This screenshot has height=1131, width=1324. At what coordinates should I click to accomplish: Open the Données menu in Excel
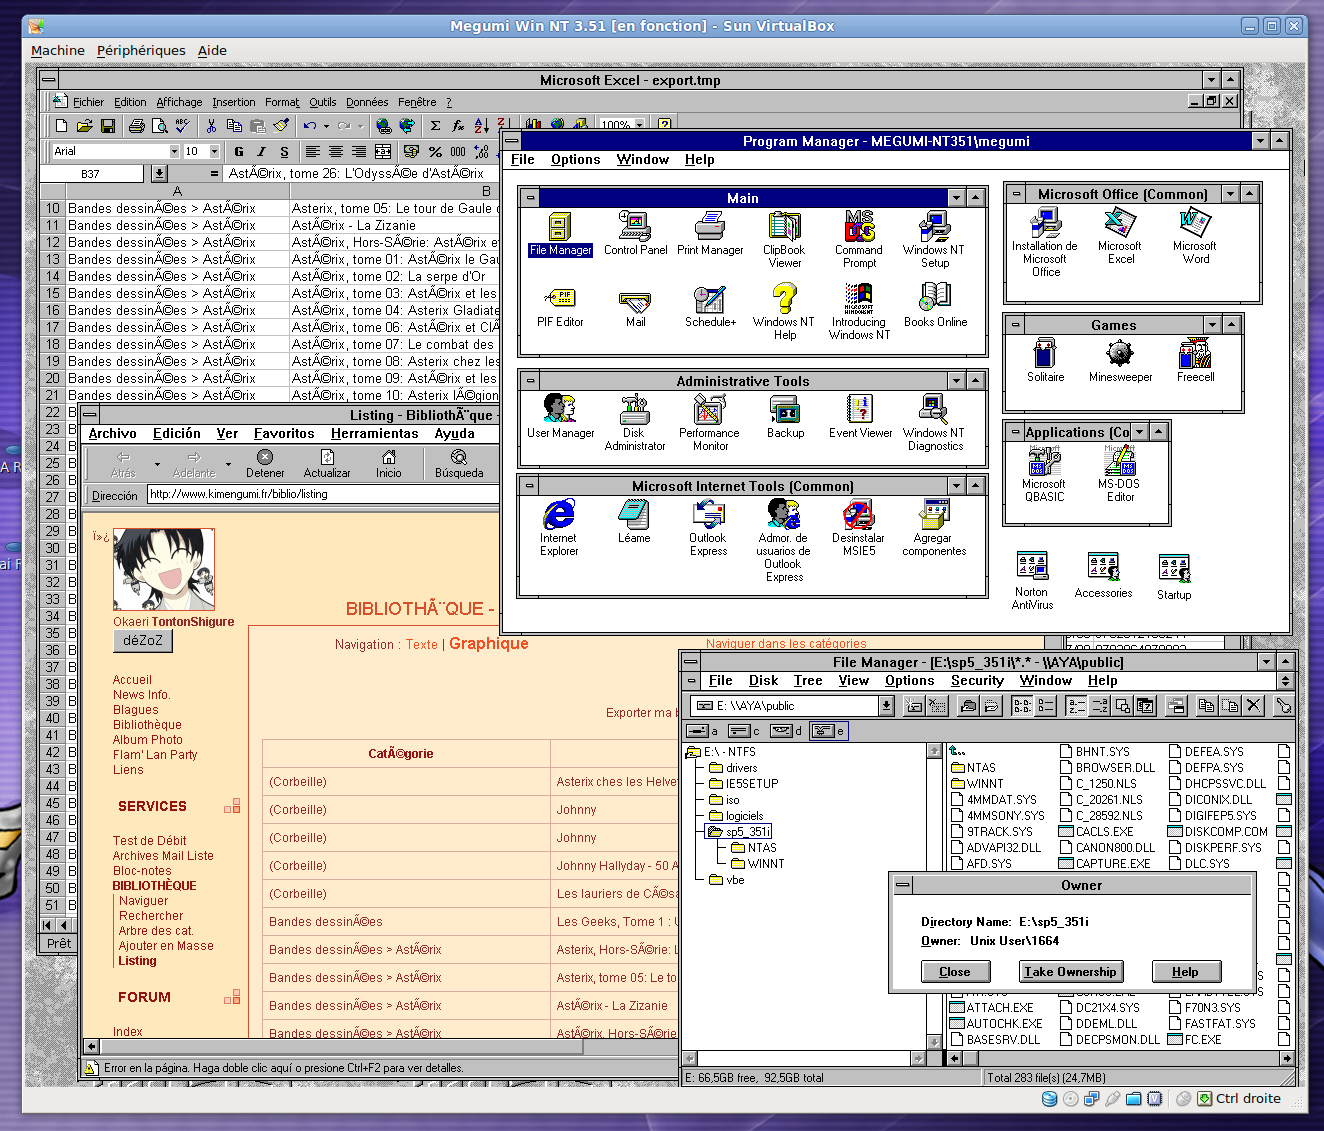click(x=367, y=102)
